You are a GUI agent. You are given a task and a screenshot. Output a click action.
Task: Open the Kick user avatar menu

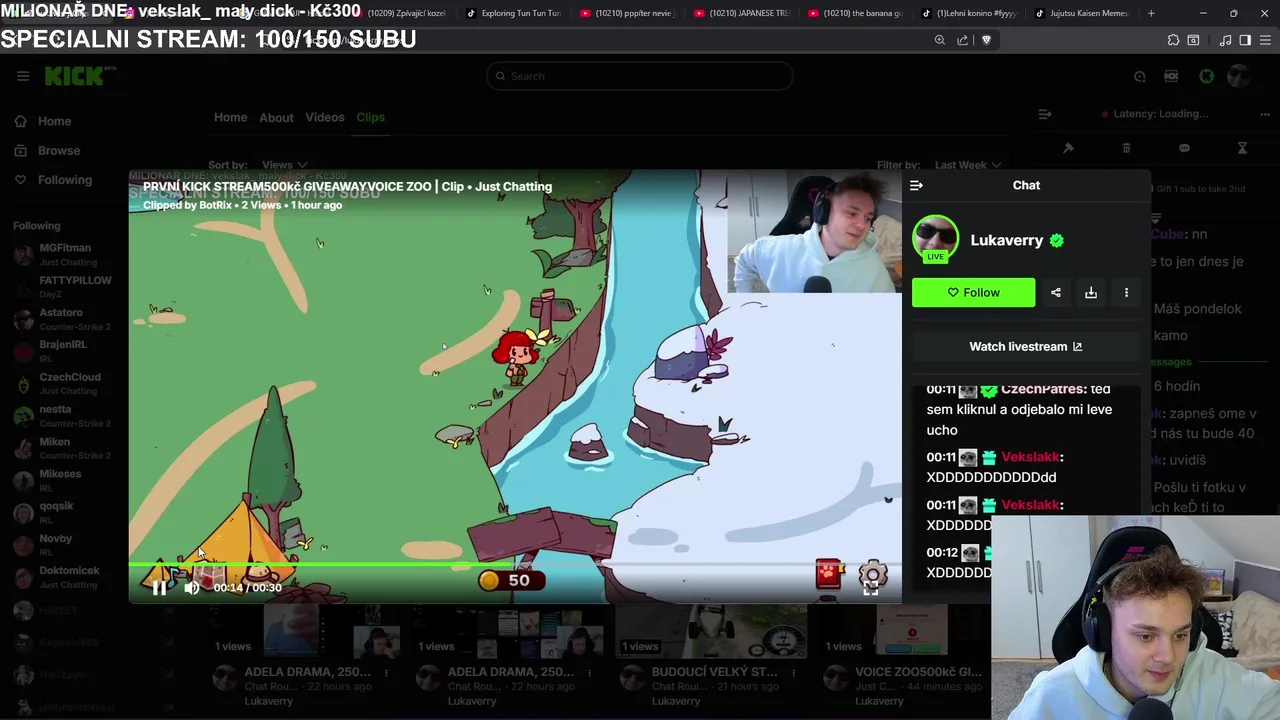click(x=1239, y=76)
